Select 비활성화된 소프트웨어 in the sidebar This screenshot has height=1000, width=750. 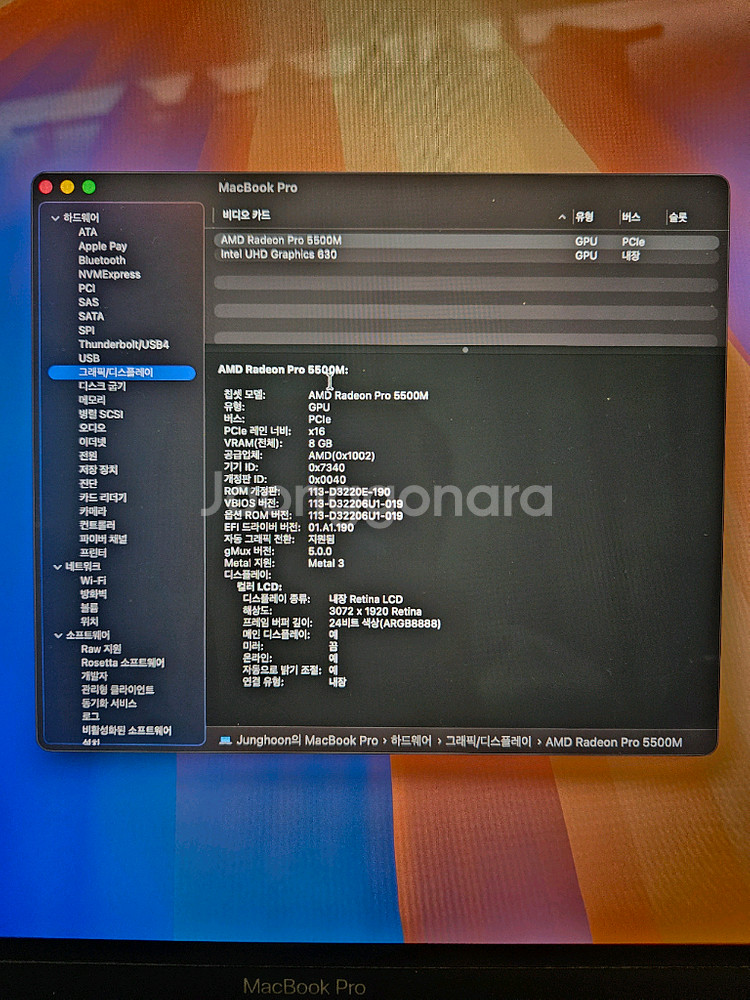(126, 731)
